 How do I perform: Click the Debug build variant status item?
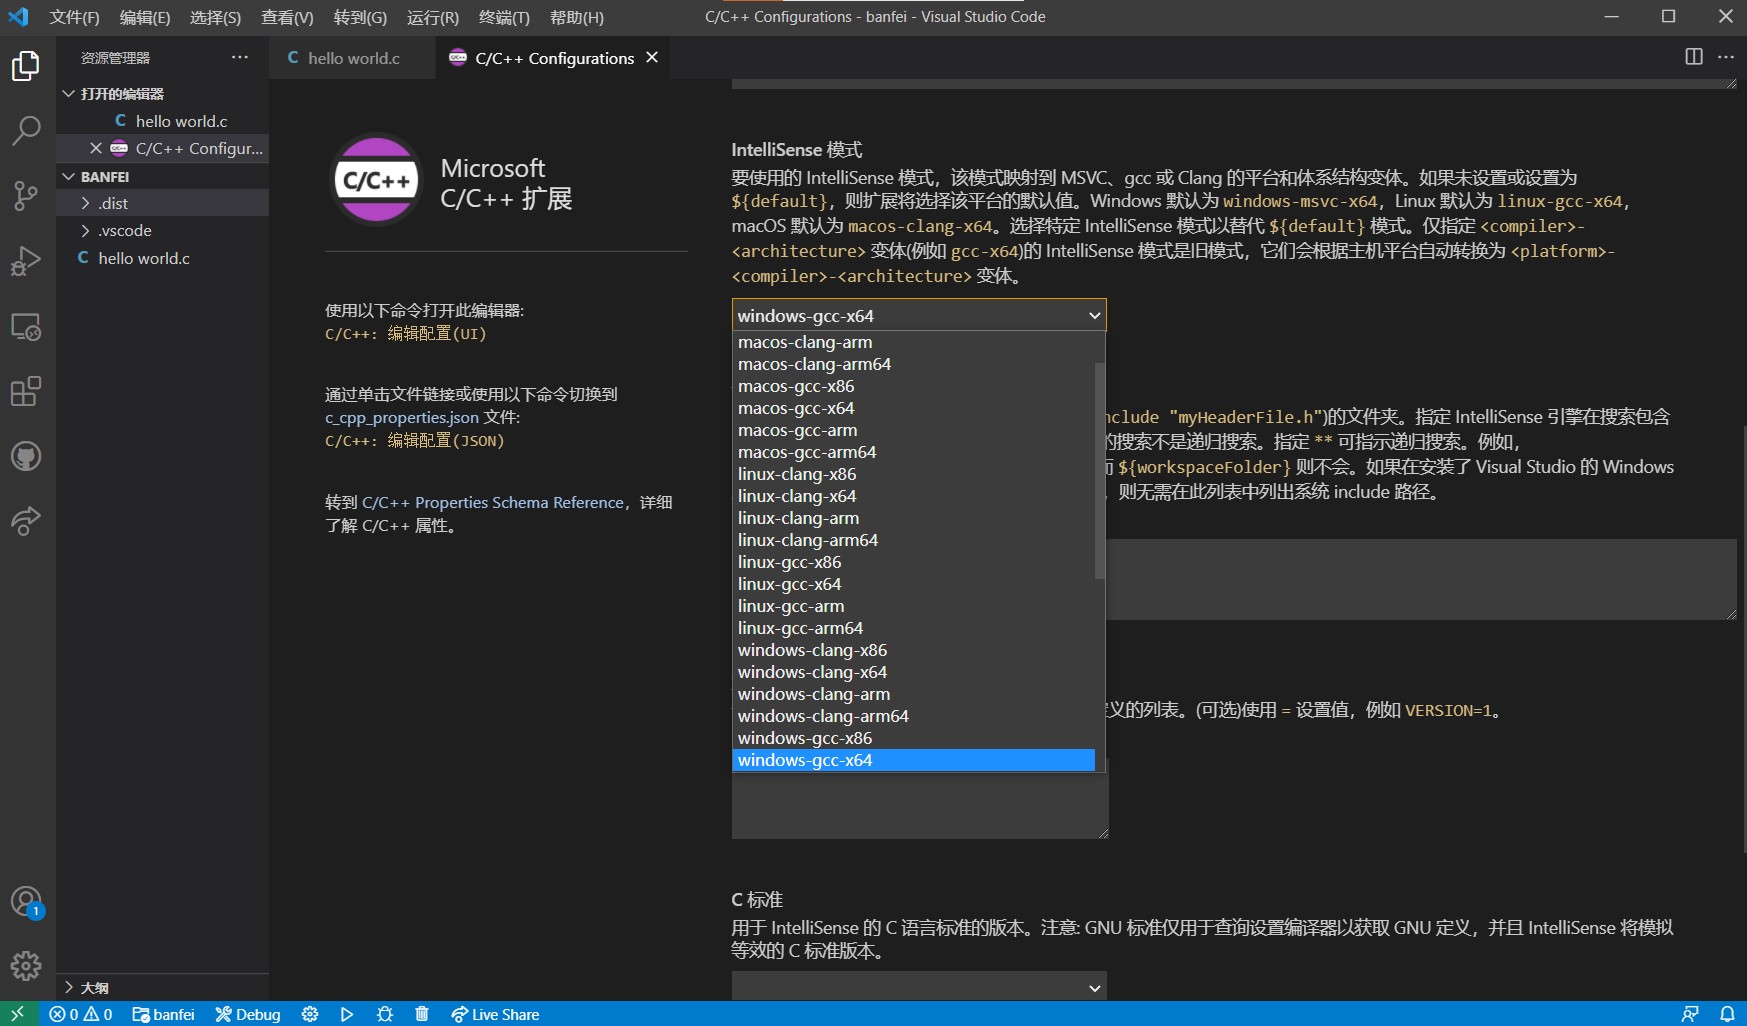[248, 1014]
